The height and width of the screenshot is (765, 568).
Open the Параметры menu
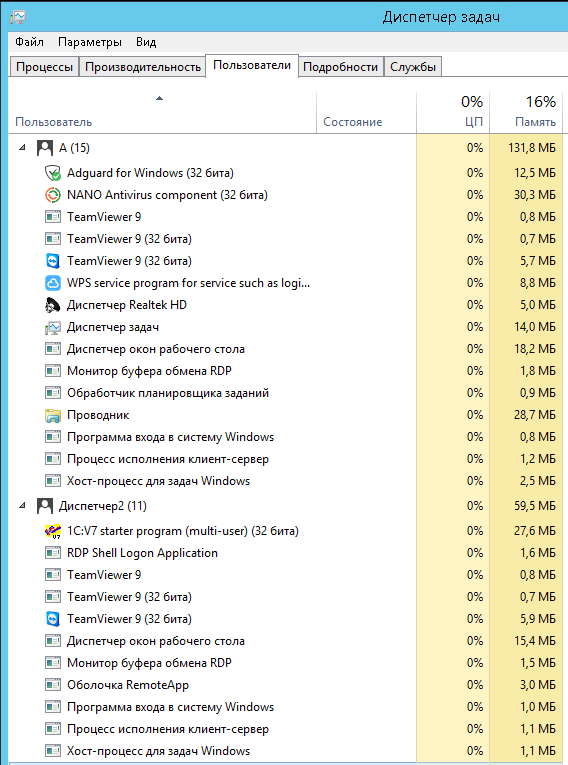[x=90, y=42]
